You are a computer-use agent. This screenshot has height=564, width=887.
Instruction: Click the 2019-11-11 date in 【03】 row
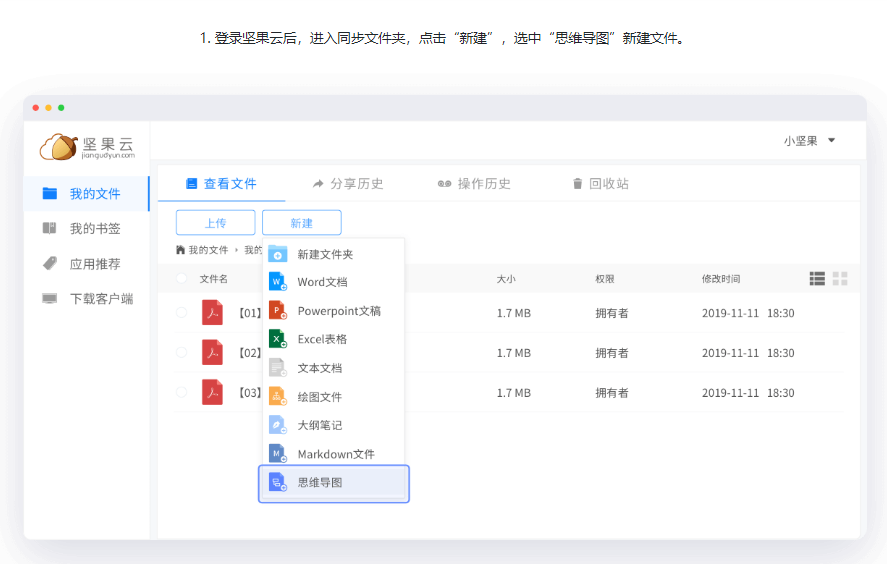tap(730, 393)
